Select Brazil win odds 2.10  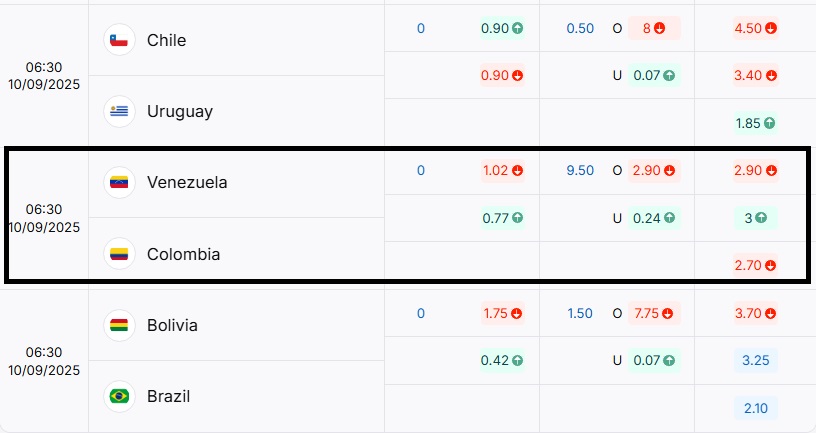pos(755,408)
